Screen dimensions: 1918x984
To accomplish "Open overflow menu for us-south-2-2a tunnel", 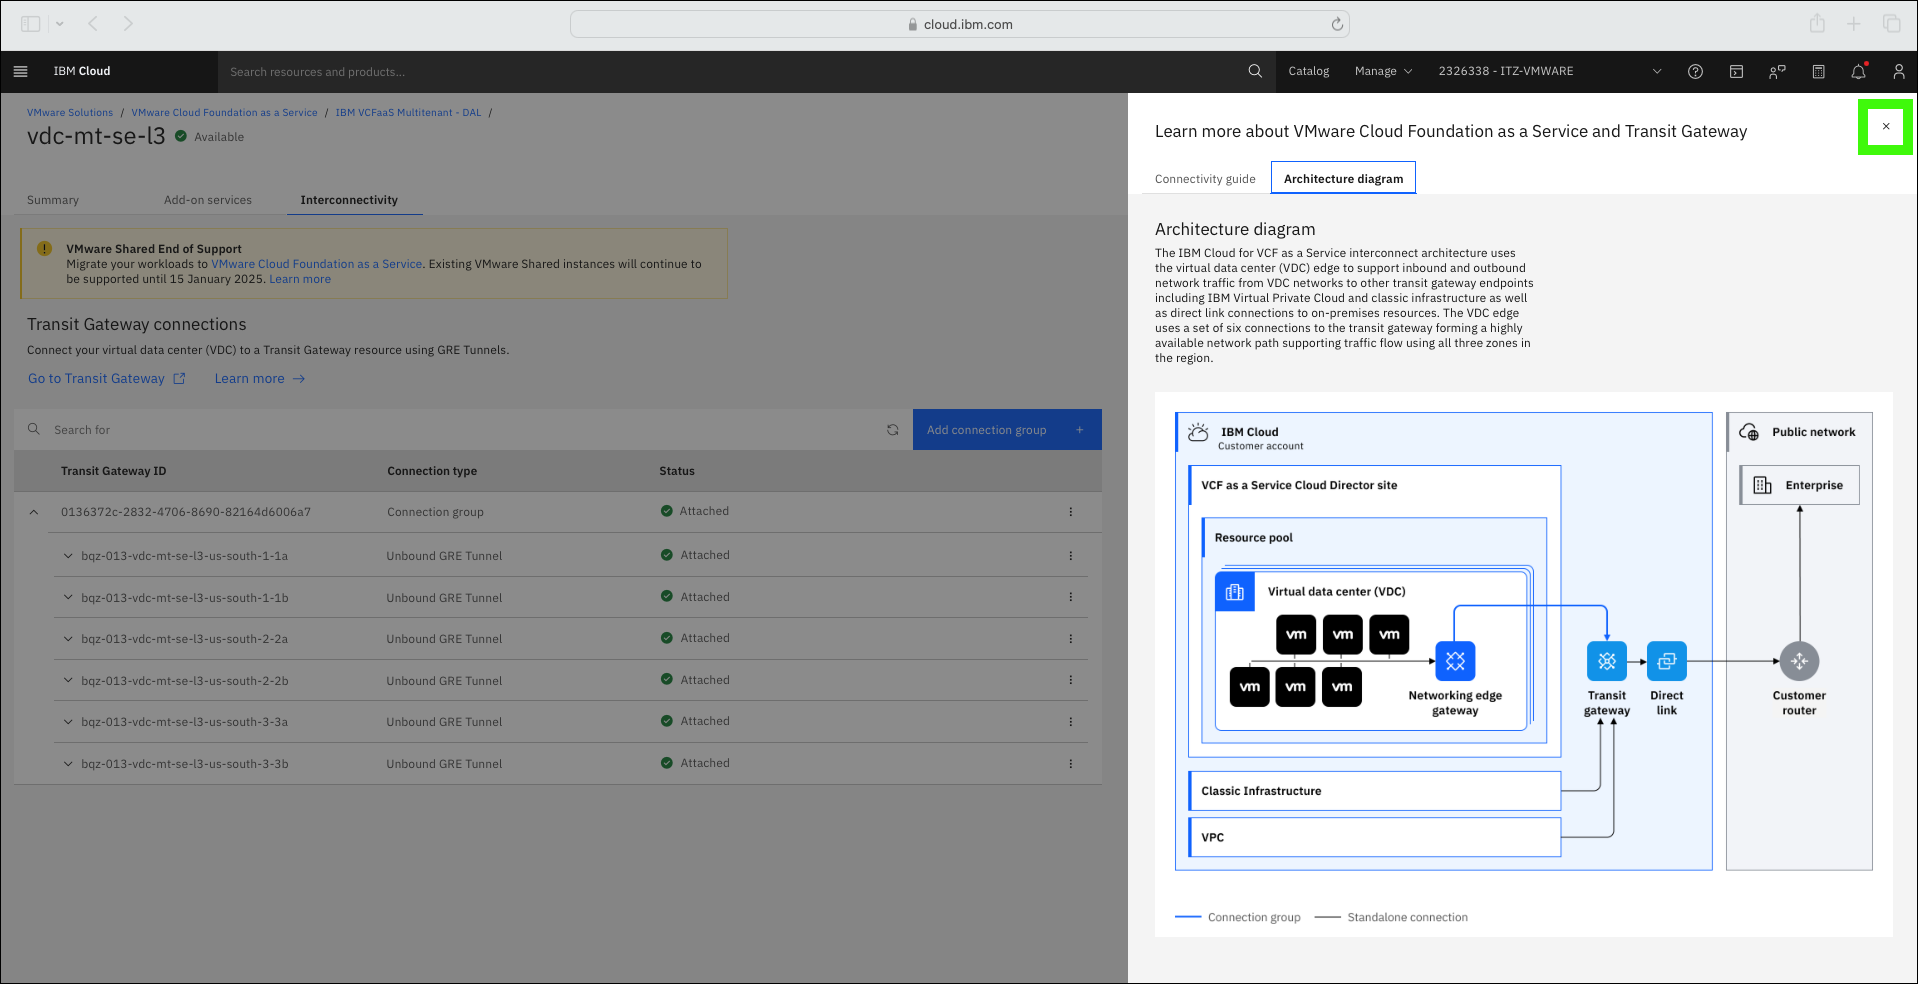I will (1070, 639).
